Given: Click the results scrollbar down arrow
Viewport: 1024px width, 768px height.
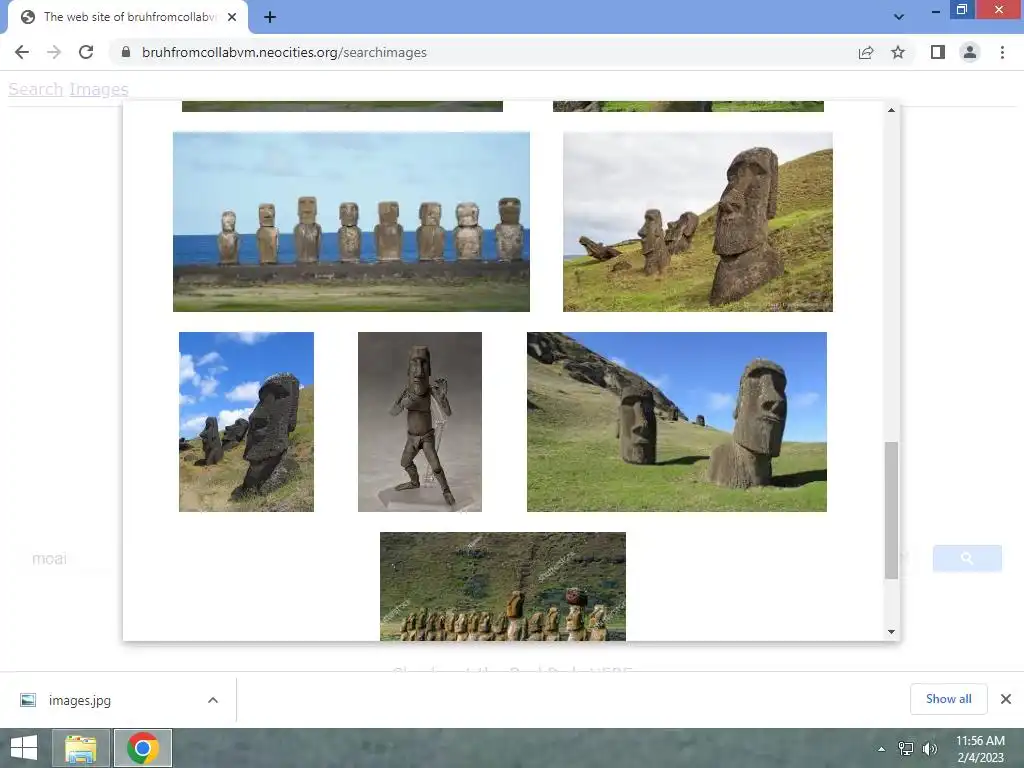Looking at the screenshot, I should pyautogui.click(x=891, y=632).
